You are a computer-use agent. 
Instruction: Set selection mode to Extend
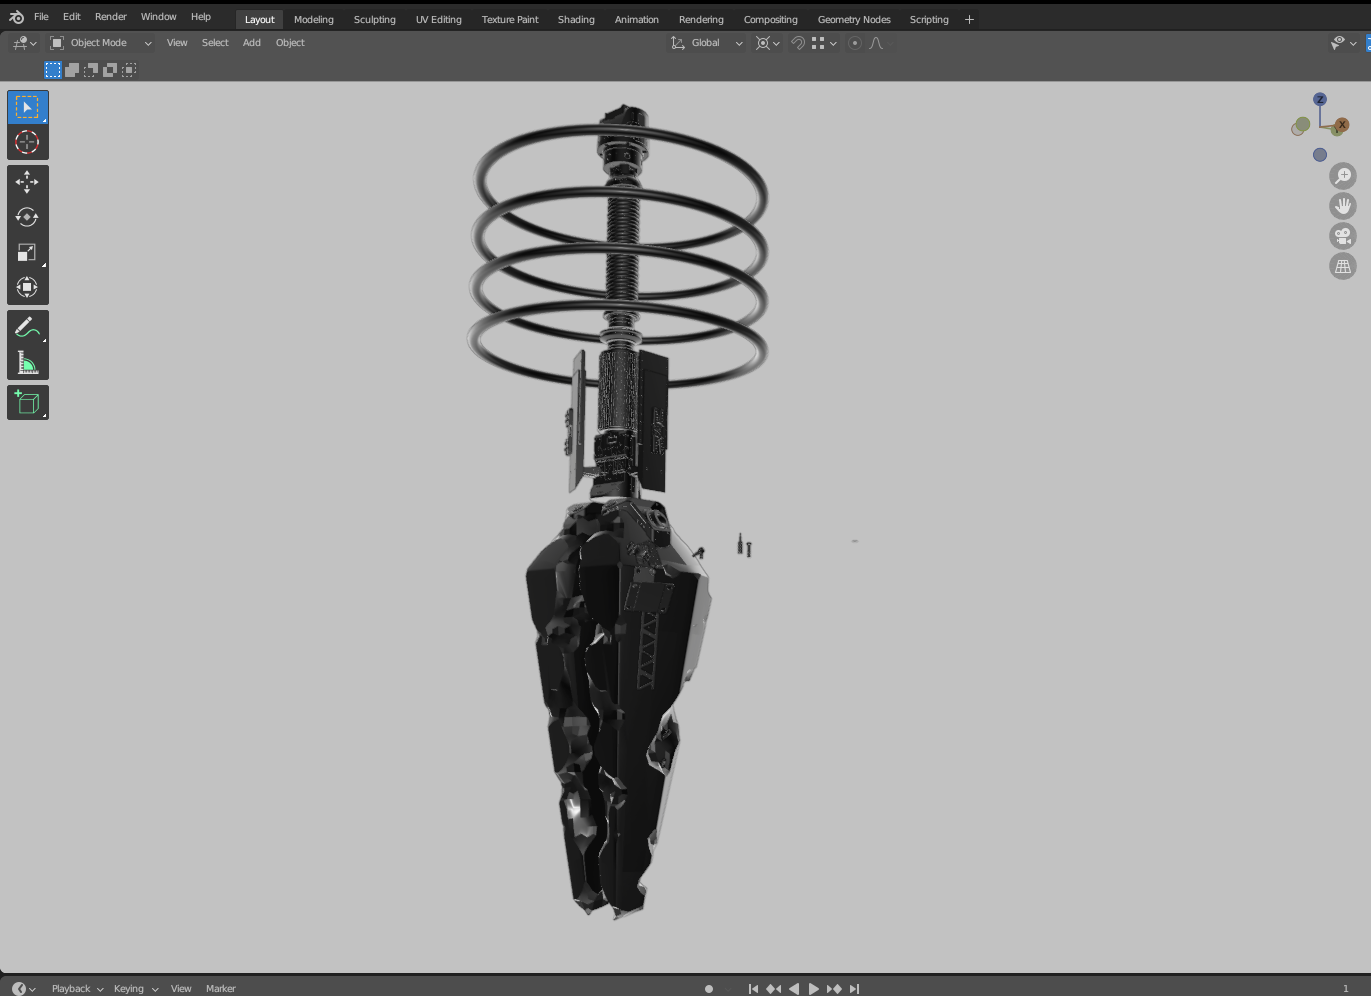coord(72,70)
